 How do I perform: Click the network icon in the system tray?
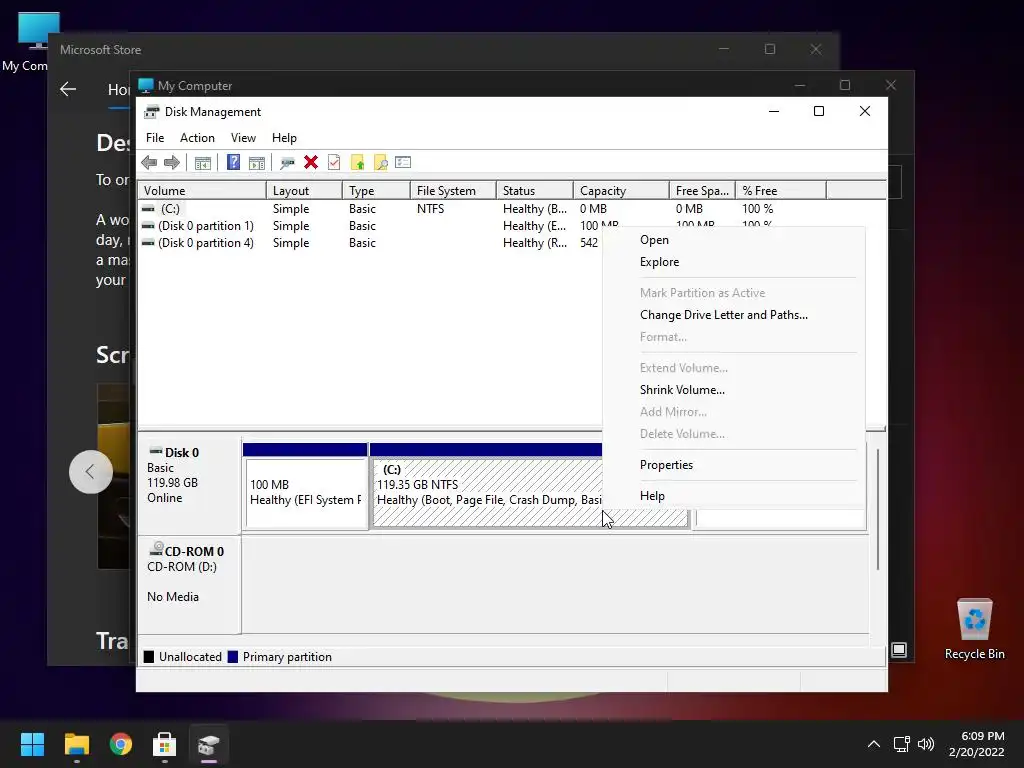pyautogui.click(x=902, y=744)
